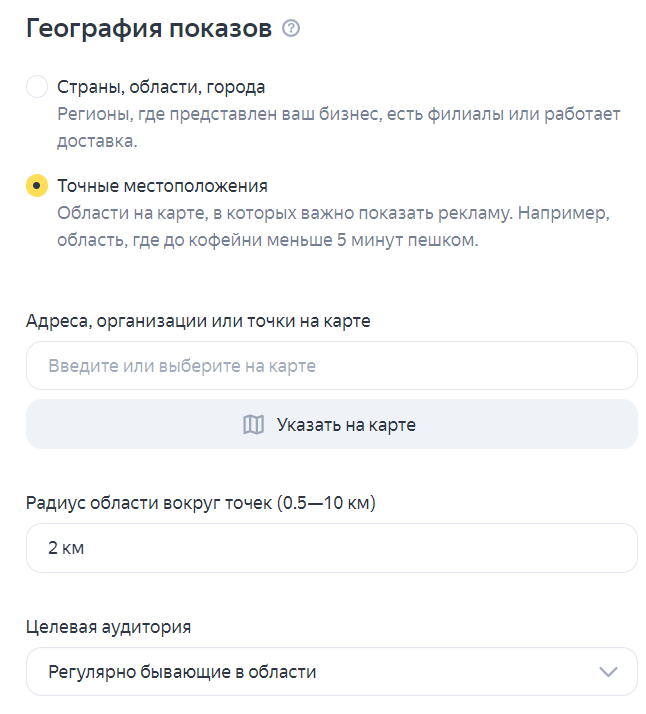This screenshot has width=646, height=714.
Task: Click the map icon in the Указать на карте button
Action: pos(254,425)
